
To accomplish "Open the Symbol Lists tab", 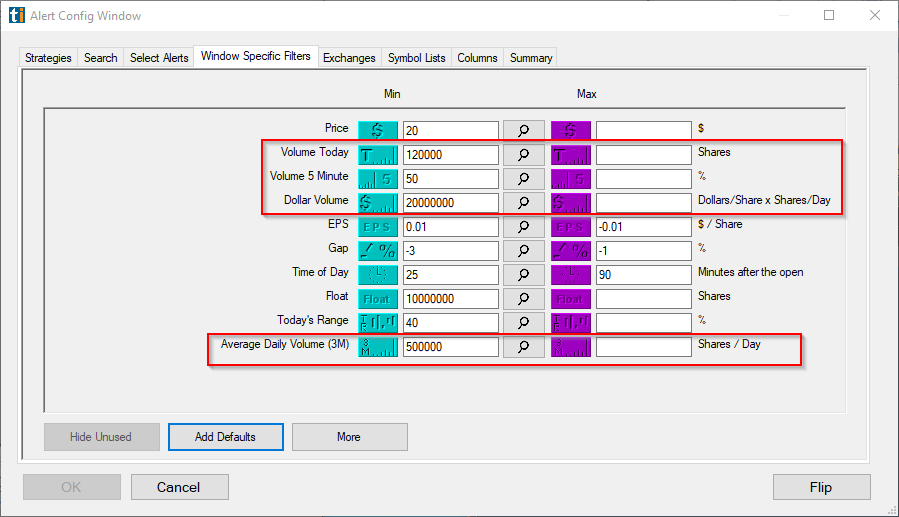I will (416, 58).
